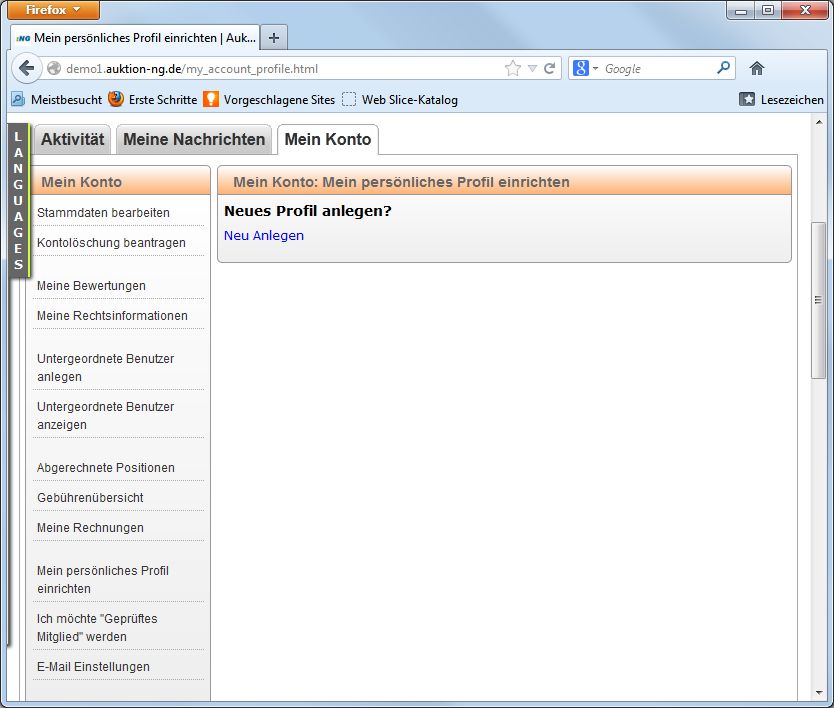Click the address bar URL field
Viewport: 834px width, 708px height.
click(x=282, y=69)
